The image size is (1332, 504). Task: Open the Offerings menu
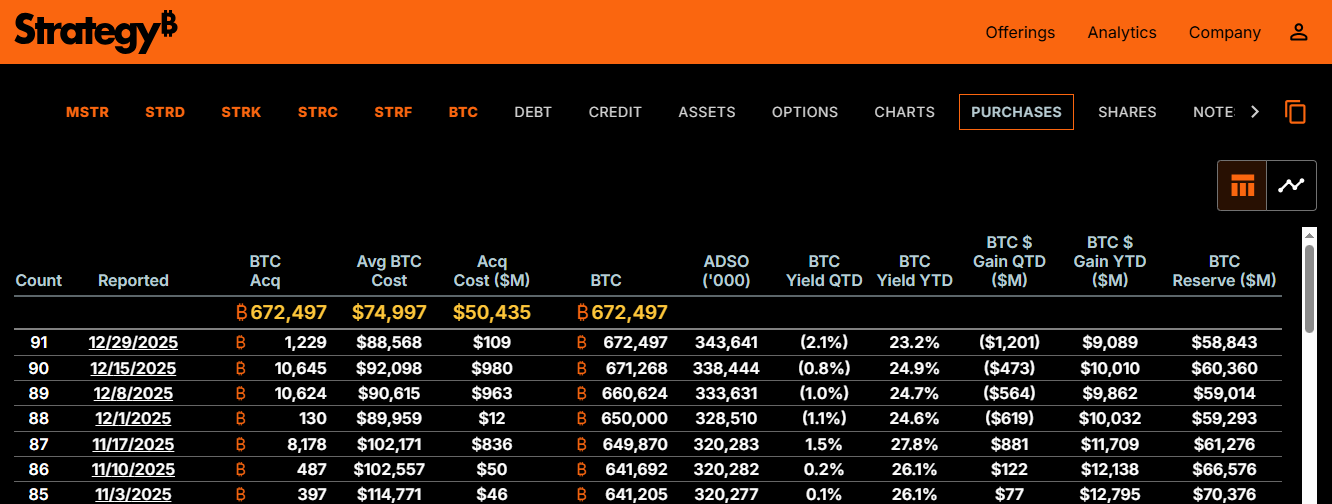1020,32
